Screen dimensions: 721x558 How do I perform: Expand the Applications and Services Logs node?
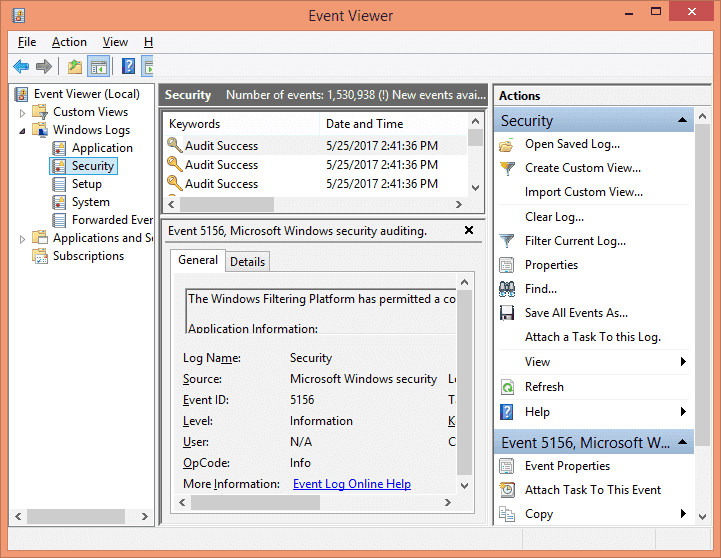click(22, 239)
